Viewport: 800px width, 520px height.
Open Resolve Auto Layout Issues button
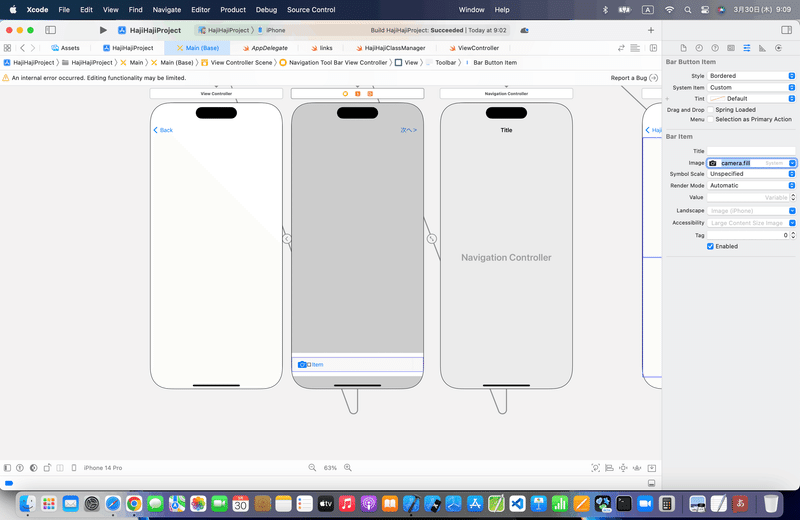point(637,467)
